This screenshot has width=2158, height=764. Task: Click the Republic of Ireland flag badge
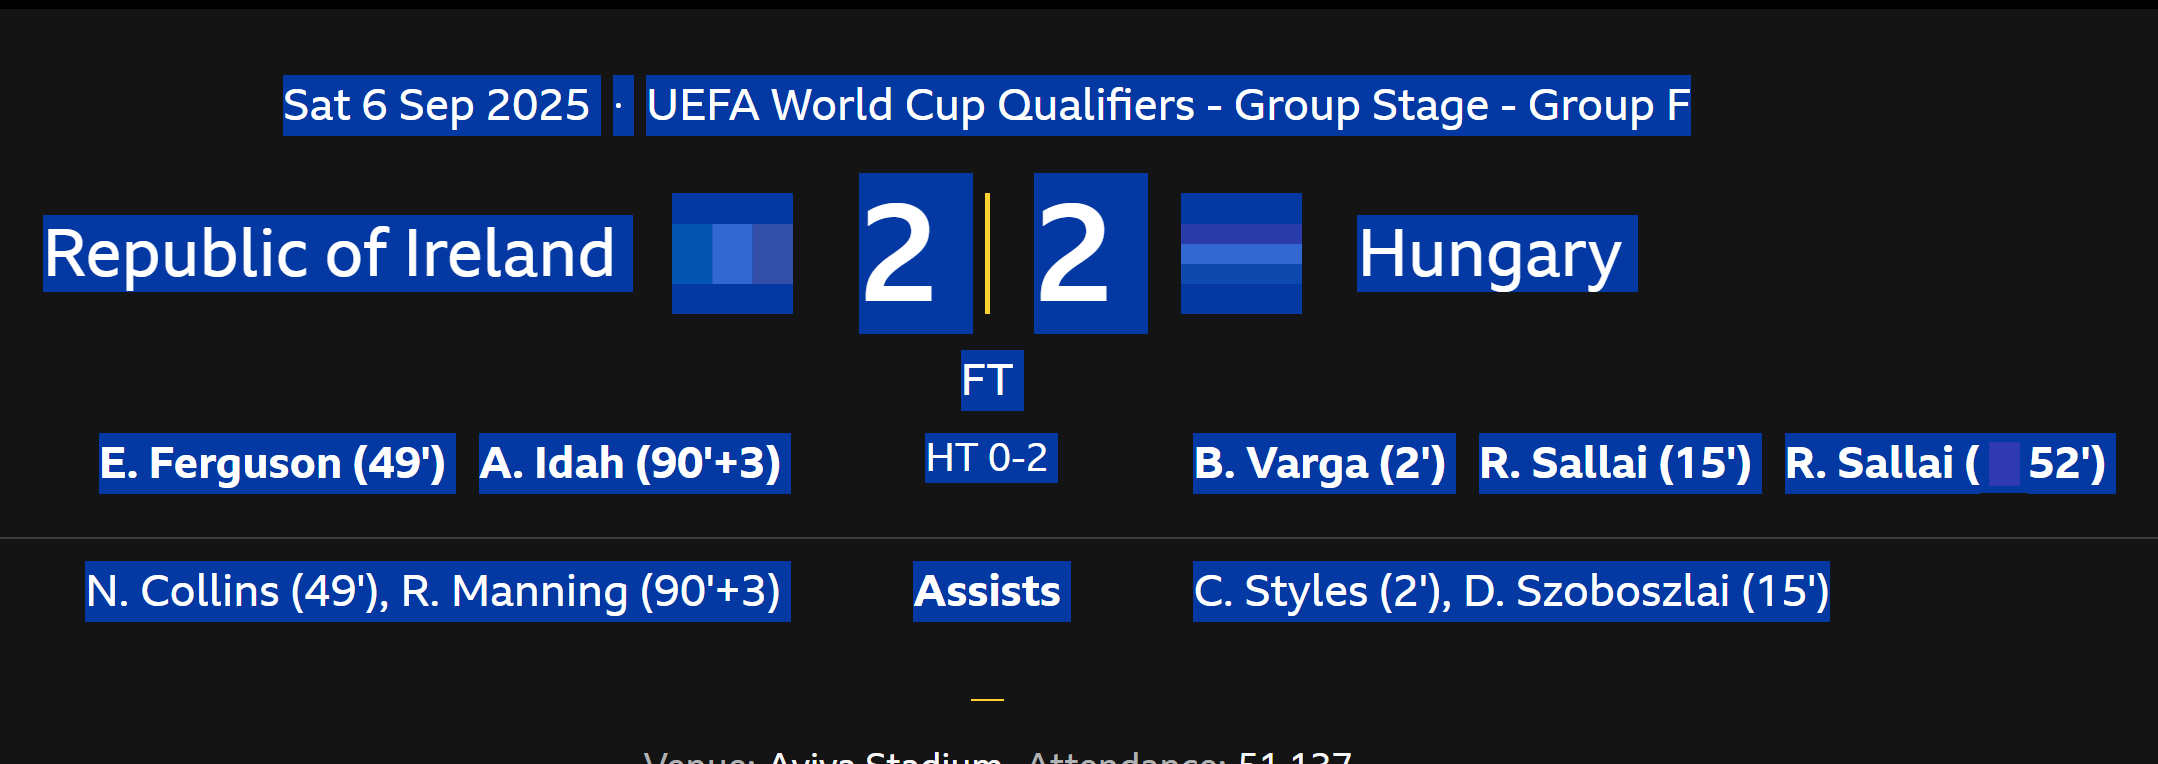coord(732,253)
